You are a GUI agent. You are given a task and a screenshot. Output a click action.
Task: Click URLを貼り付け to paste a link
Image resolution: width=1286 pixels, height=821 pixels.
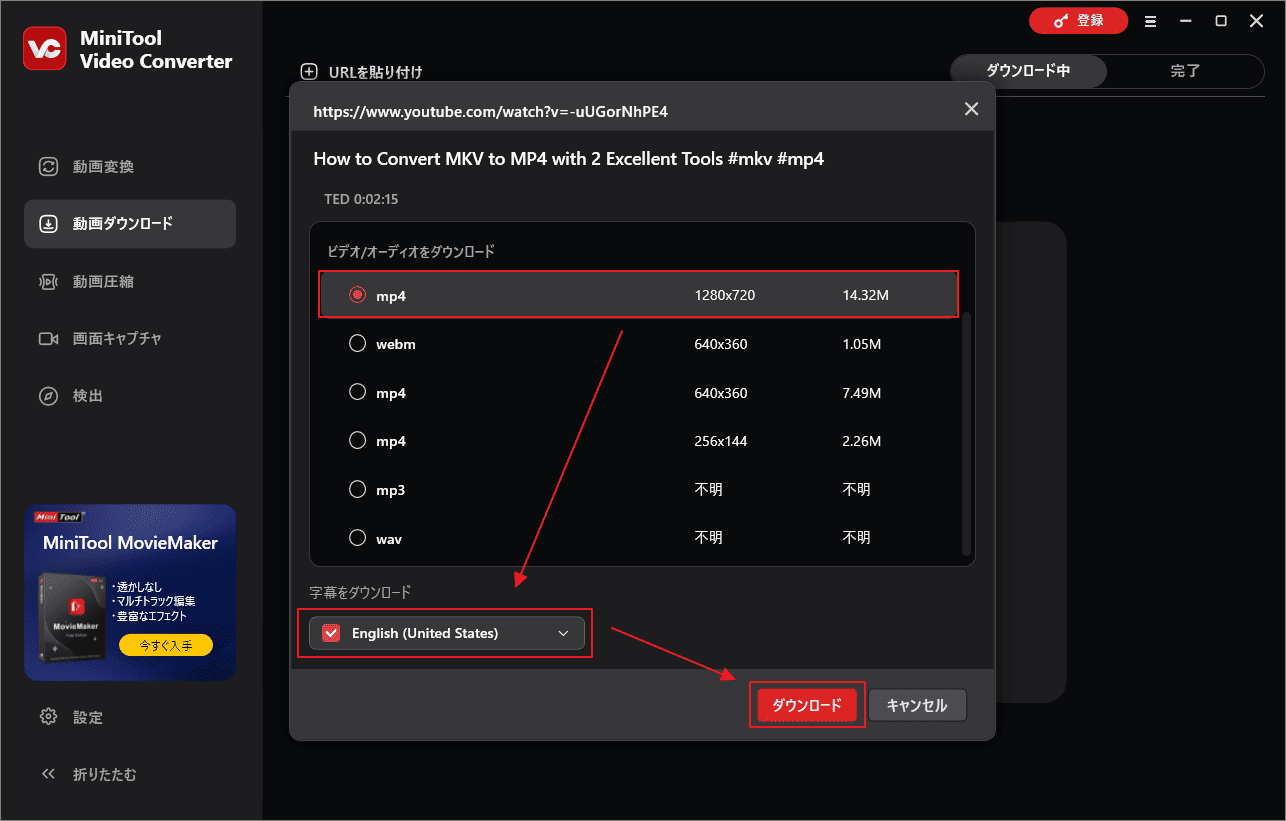pyautogui.click(x=375, y=72)
